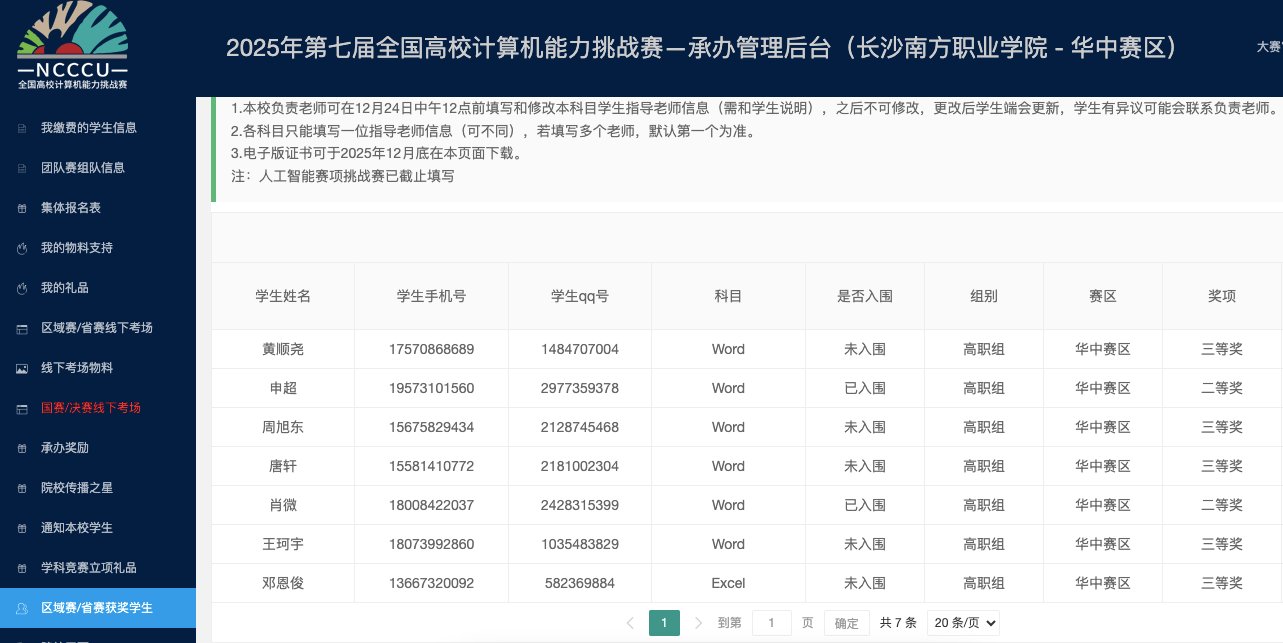Click the 学生手机号 column header

coord(431,296)
